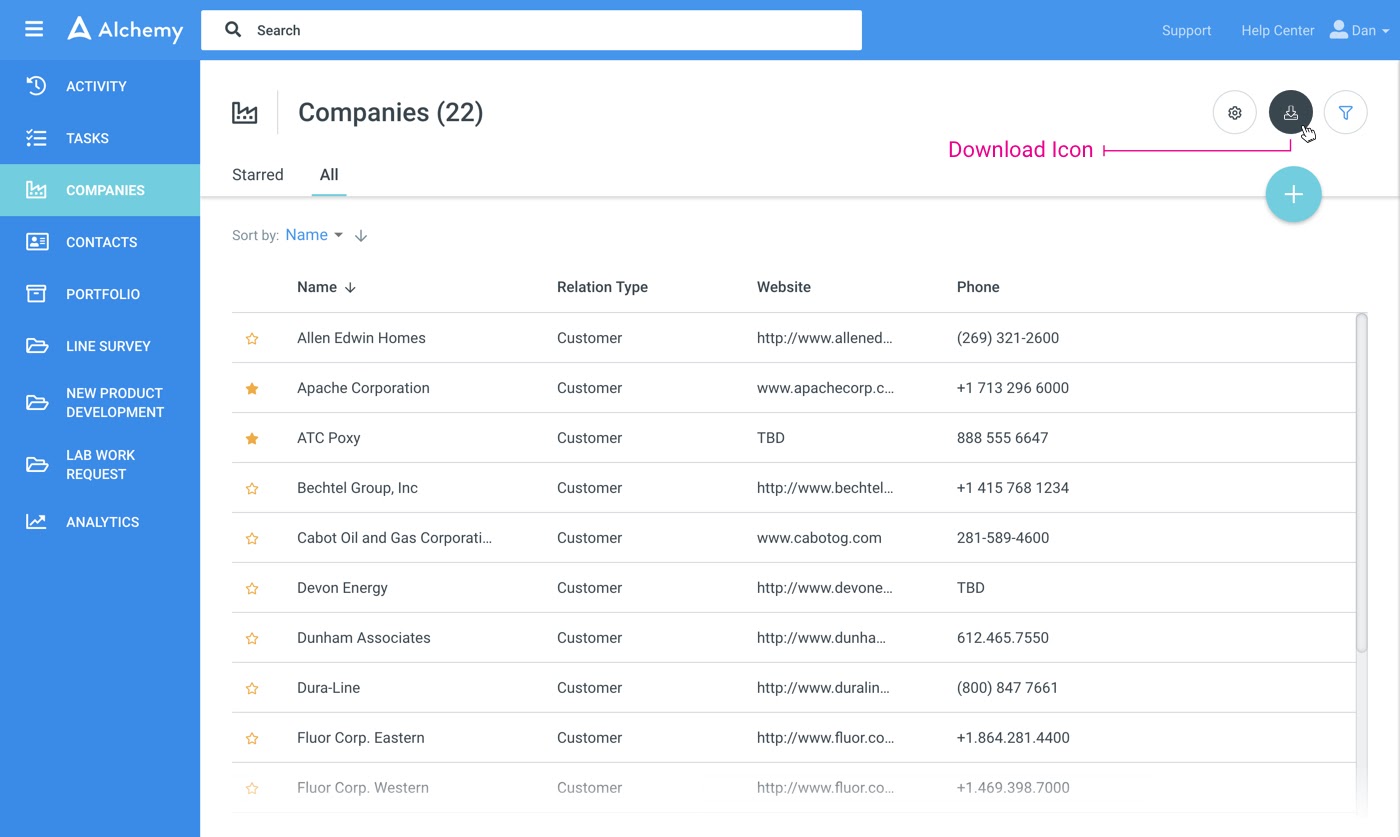Click www.apachecorp website cell
Screen dimensions: 1400x837
[x=826, y=388]
